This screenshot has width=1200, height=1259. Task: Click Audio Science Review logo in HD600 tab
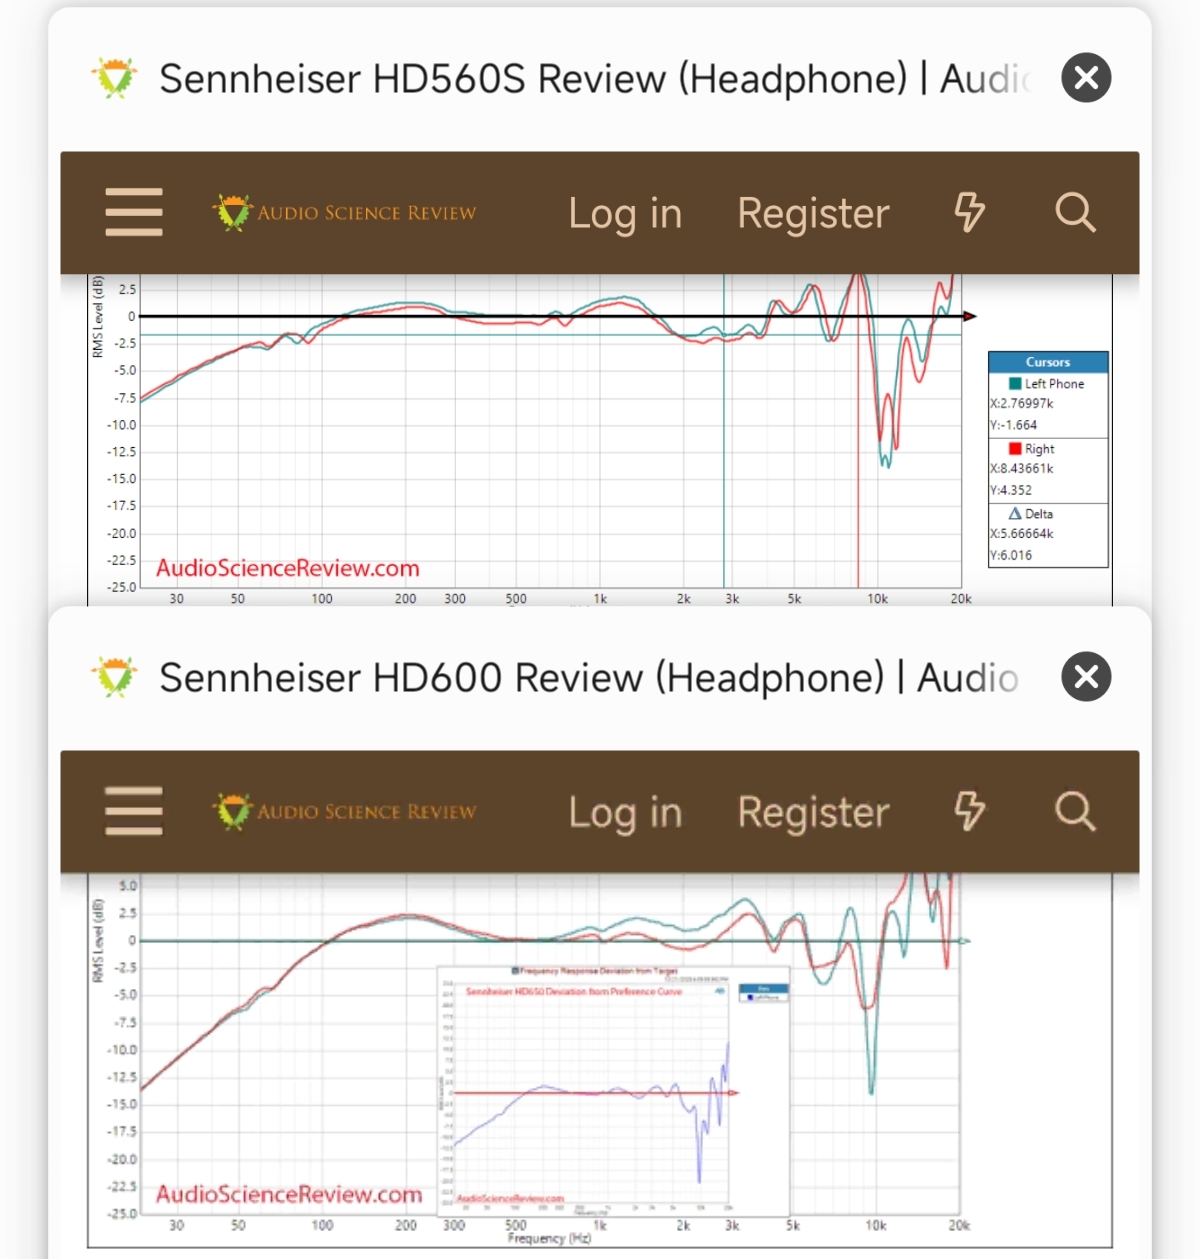pyautogui.click(x=344, y=812)
